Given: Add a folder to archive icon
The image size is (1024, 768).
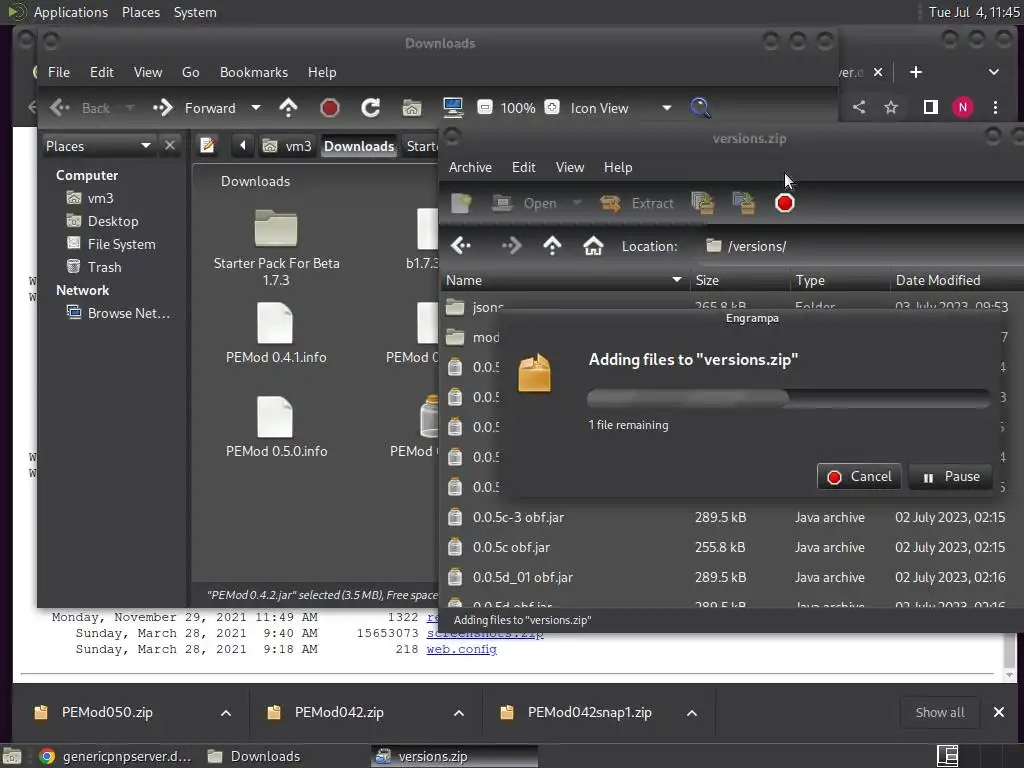Looking at the screenshot, I should 744,203.
